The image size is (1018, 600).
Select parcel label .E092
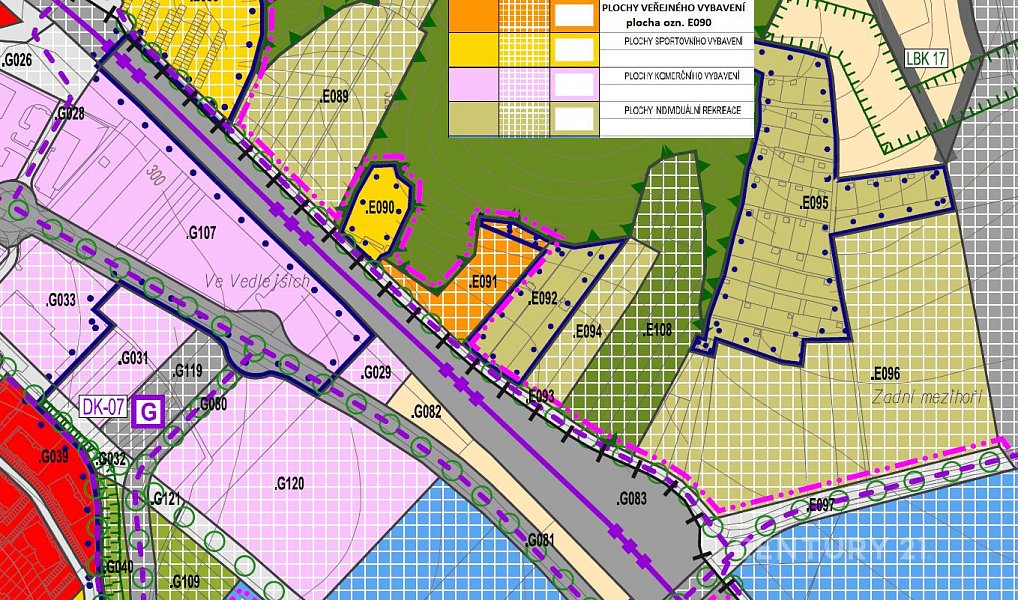[x=543, y=299]
